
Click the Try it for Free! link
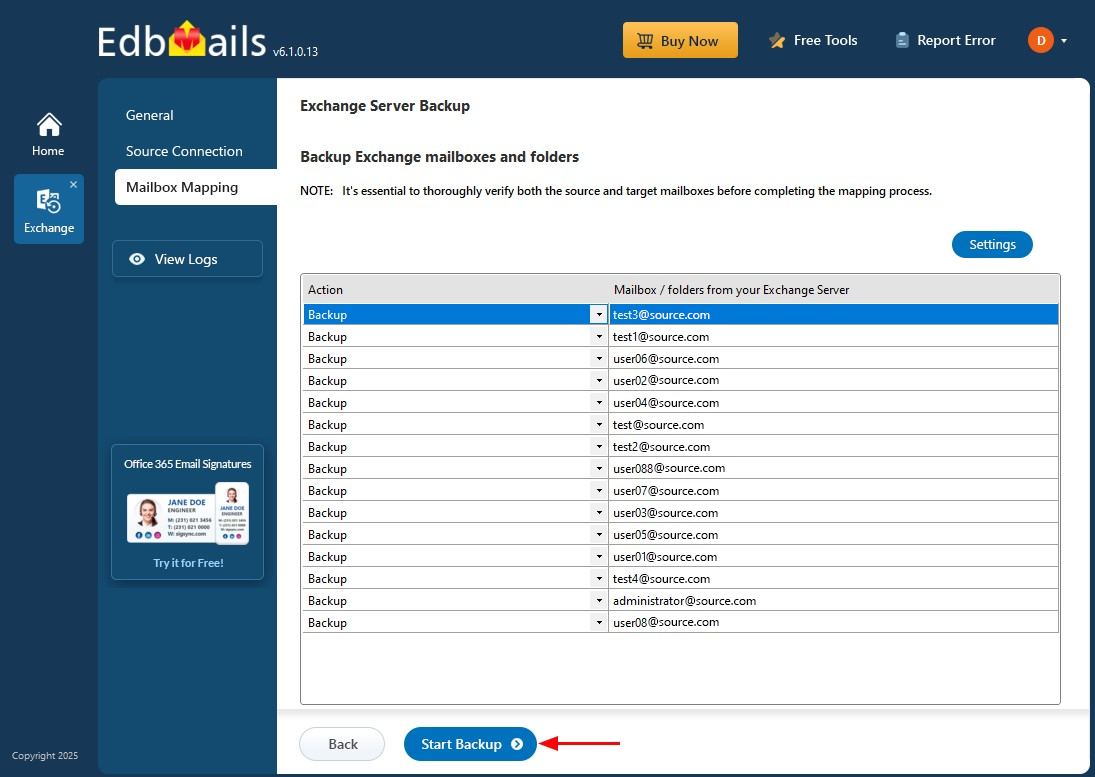pyautogui.click(x=189, y=563)
